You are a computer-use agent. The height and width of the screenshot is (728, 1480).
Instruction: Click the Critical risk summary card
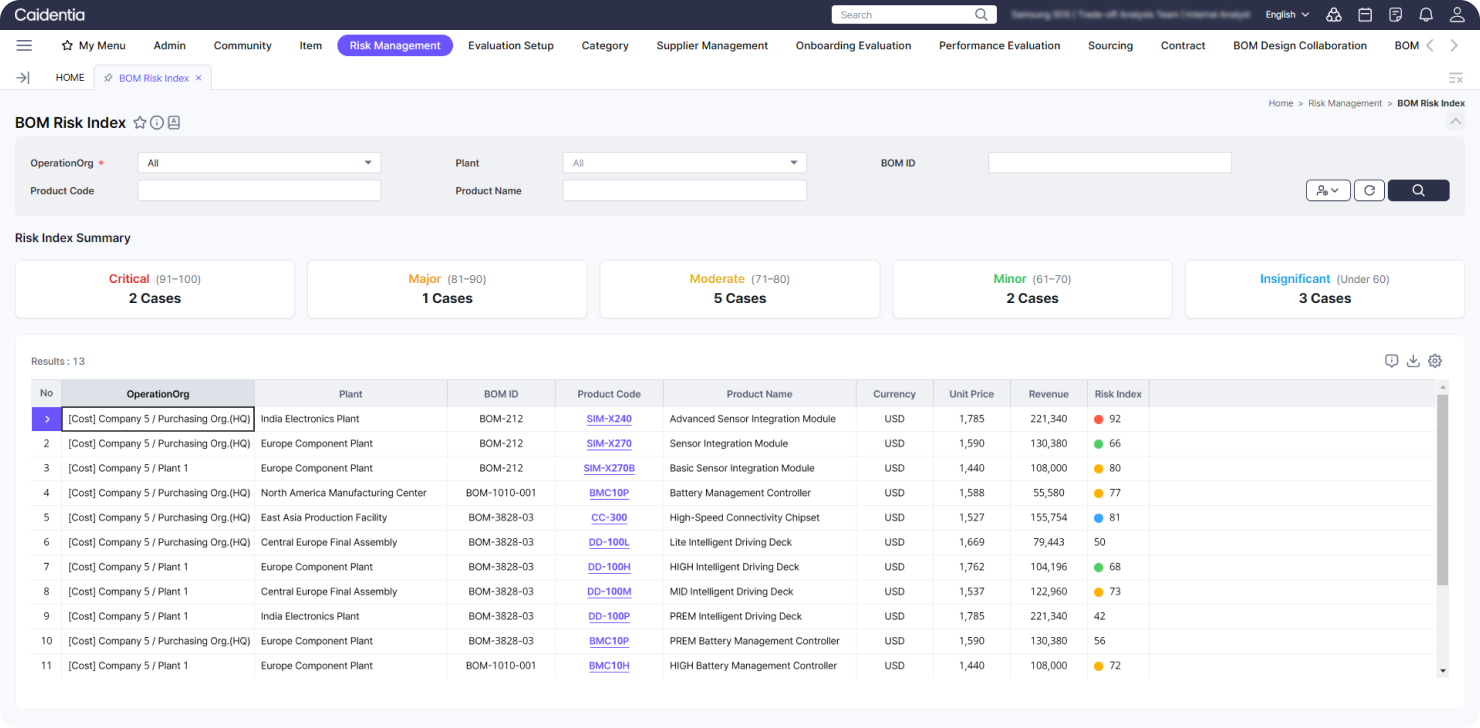coord(155,289)
